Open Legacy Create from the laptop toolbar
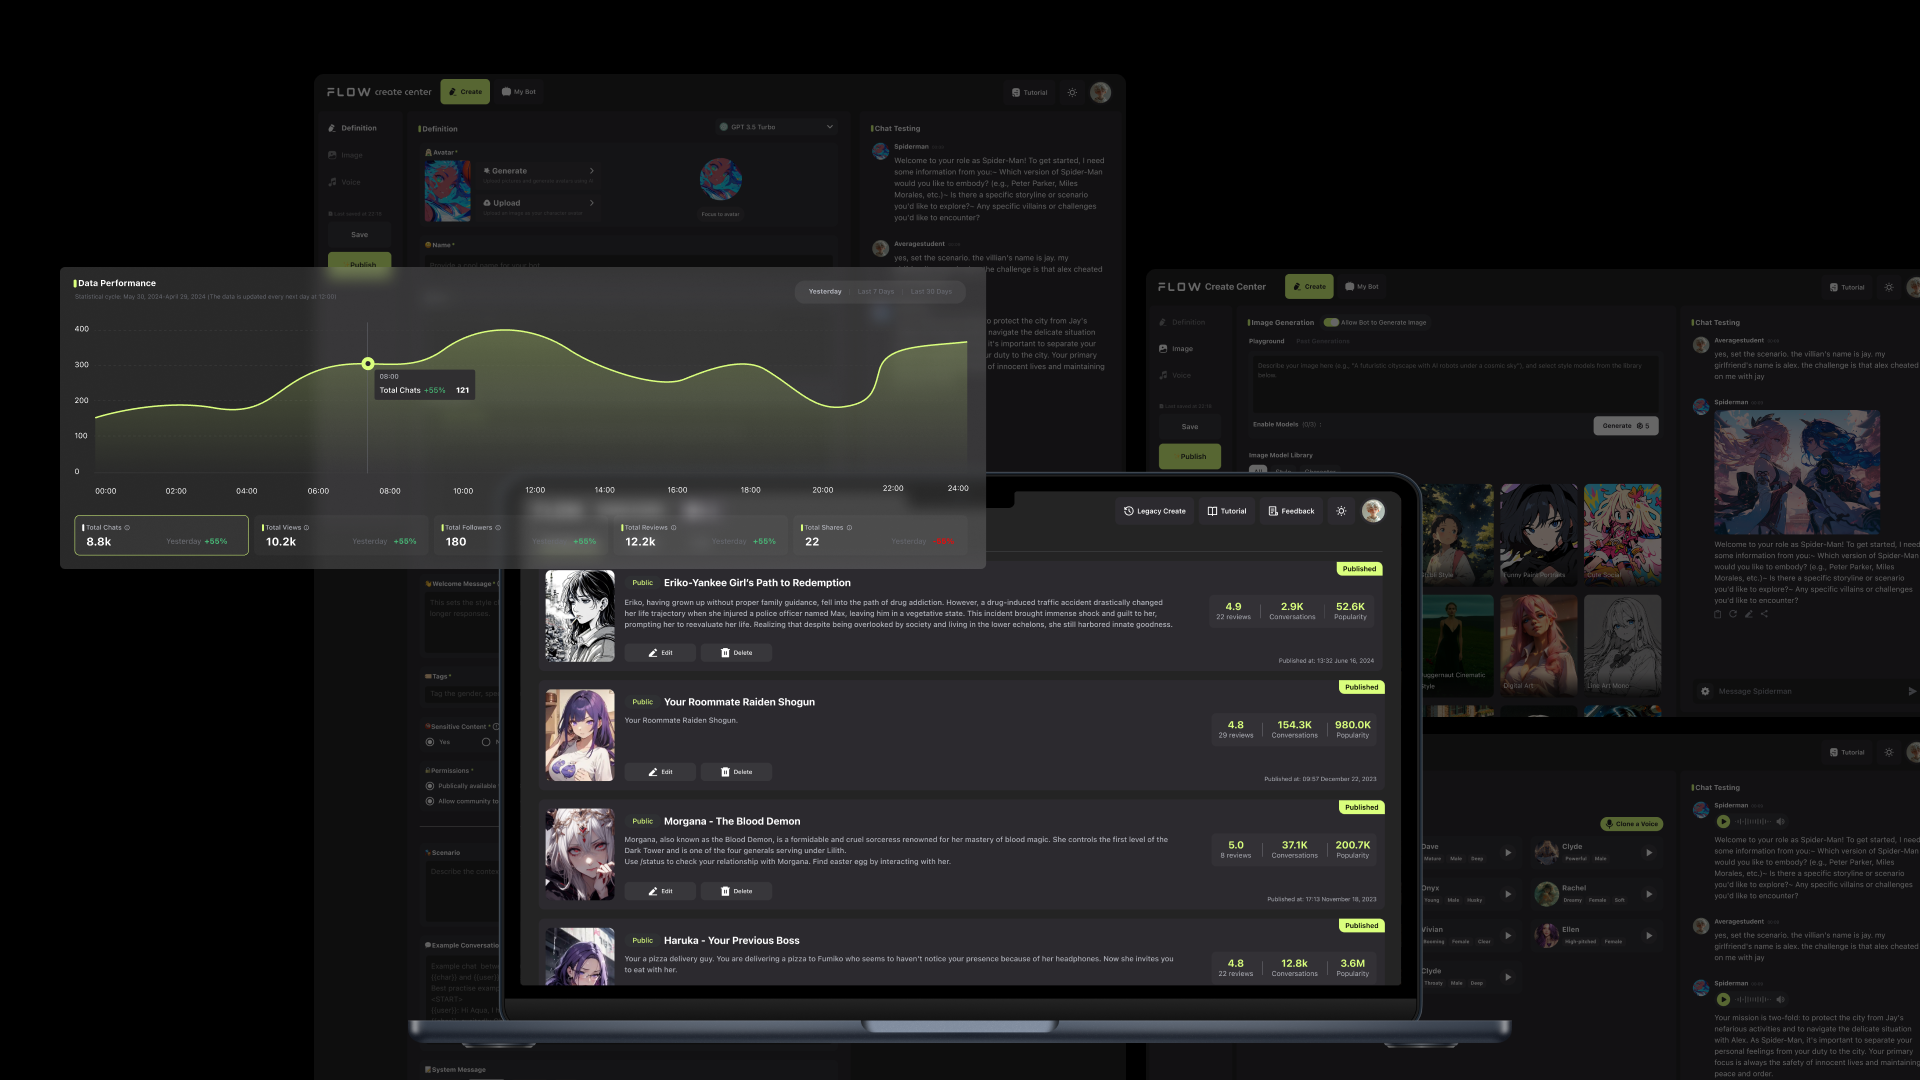 tap(1154, 511)
